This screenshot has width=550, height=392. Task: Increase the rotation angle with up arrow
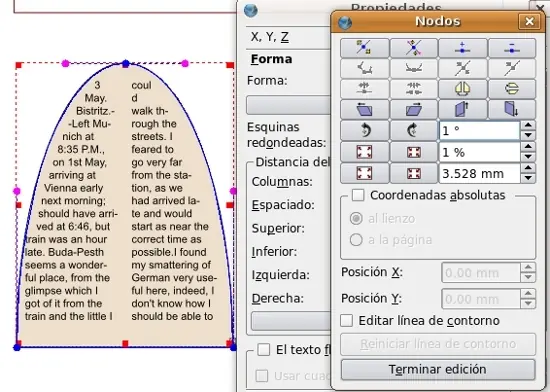[x=528, y=126]
